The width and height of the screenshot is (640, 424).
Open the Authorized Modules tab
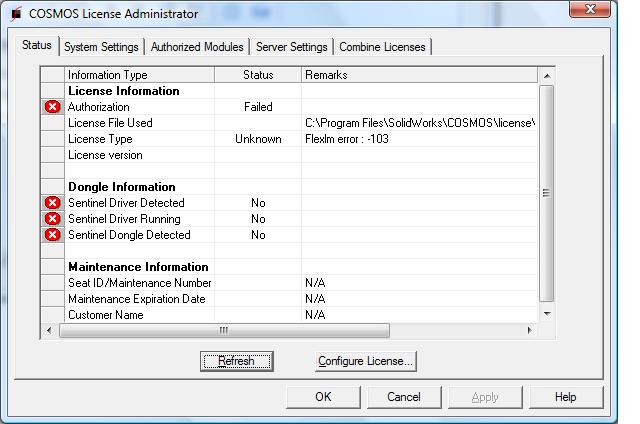pos(197,47)
